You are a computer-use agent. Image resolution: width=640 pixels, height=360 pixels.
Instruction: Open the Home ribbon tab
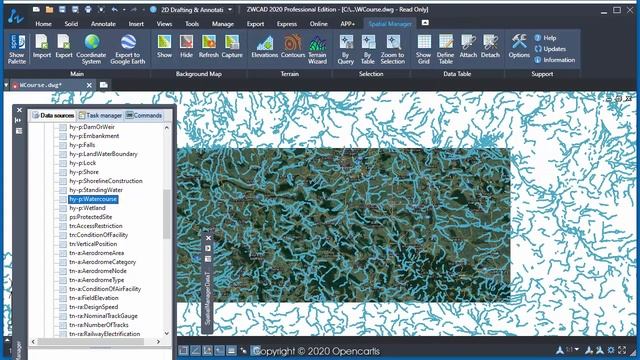43,24
